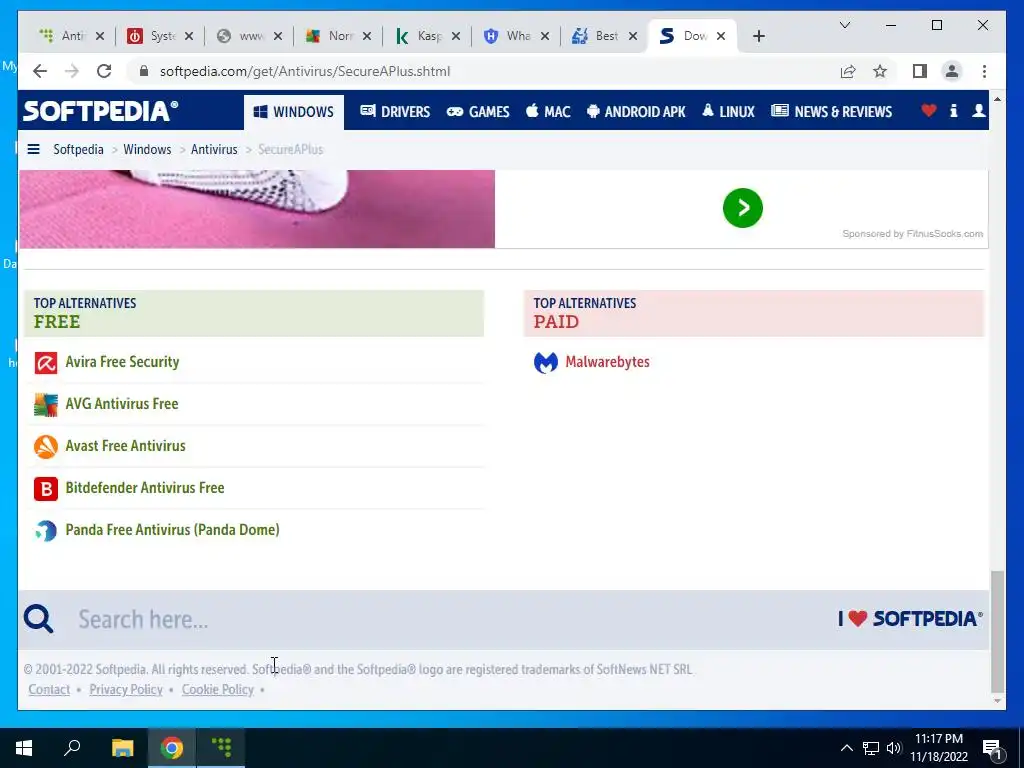
Task: Click Chrome icon in taskbar
Action: coord(172,748)
